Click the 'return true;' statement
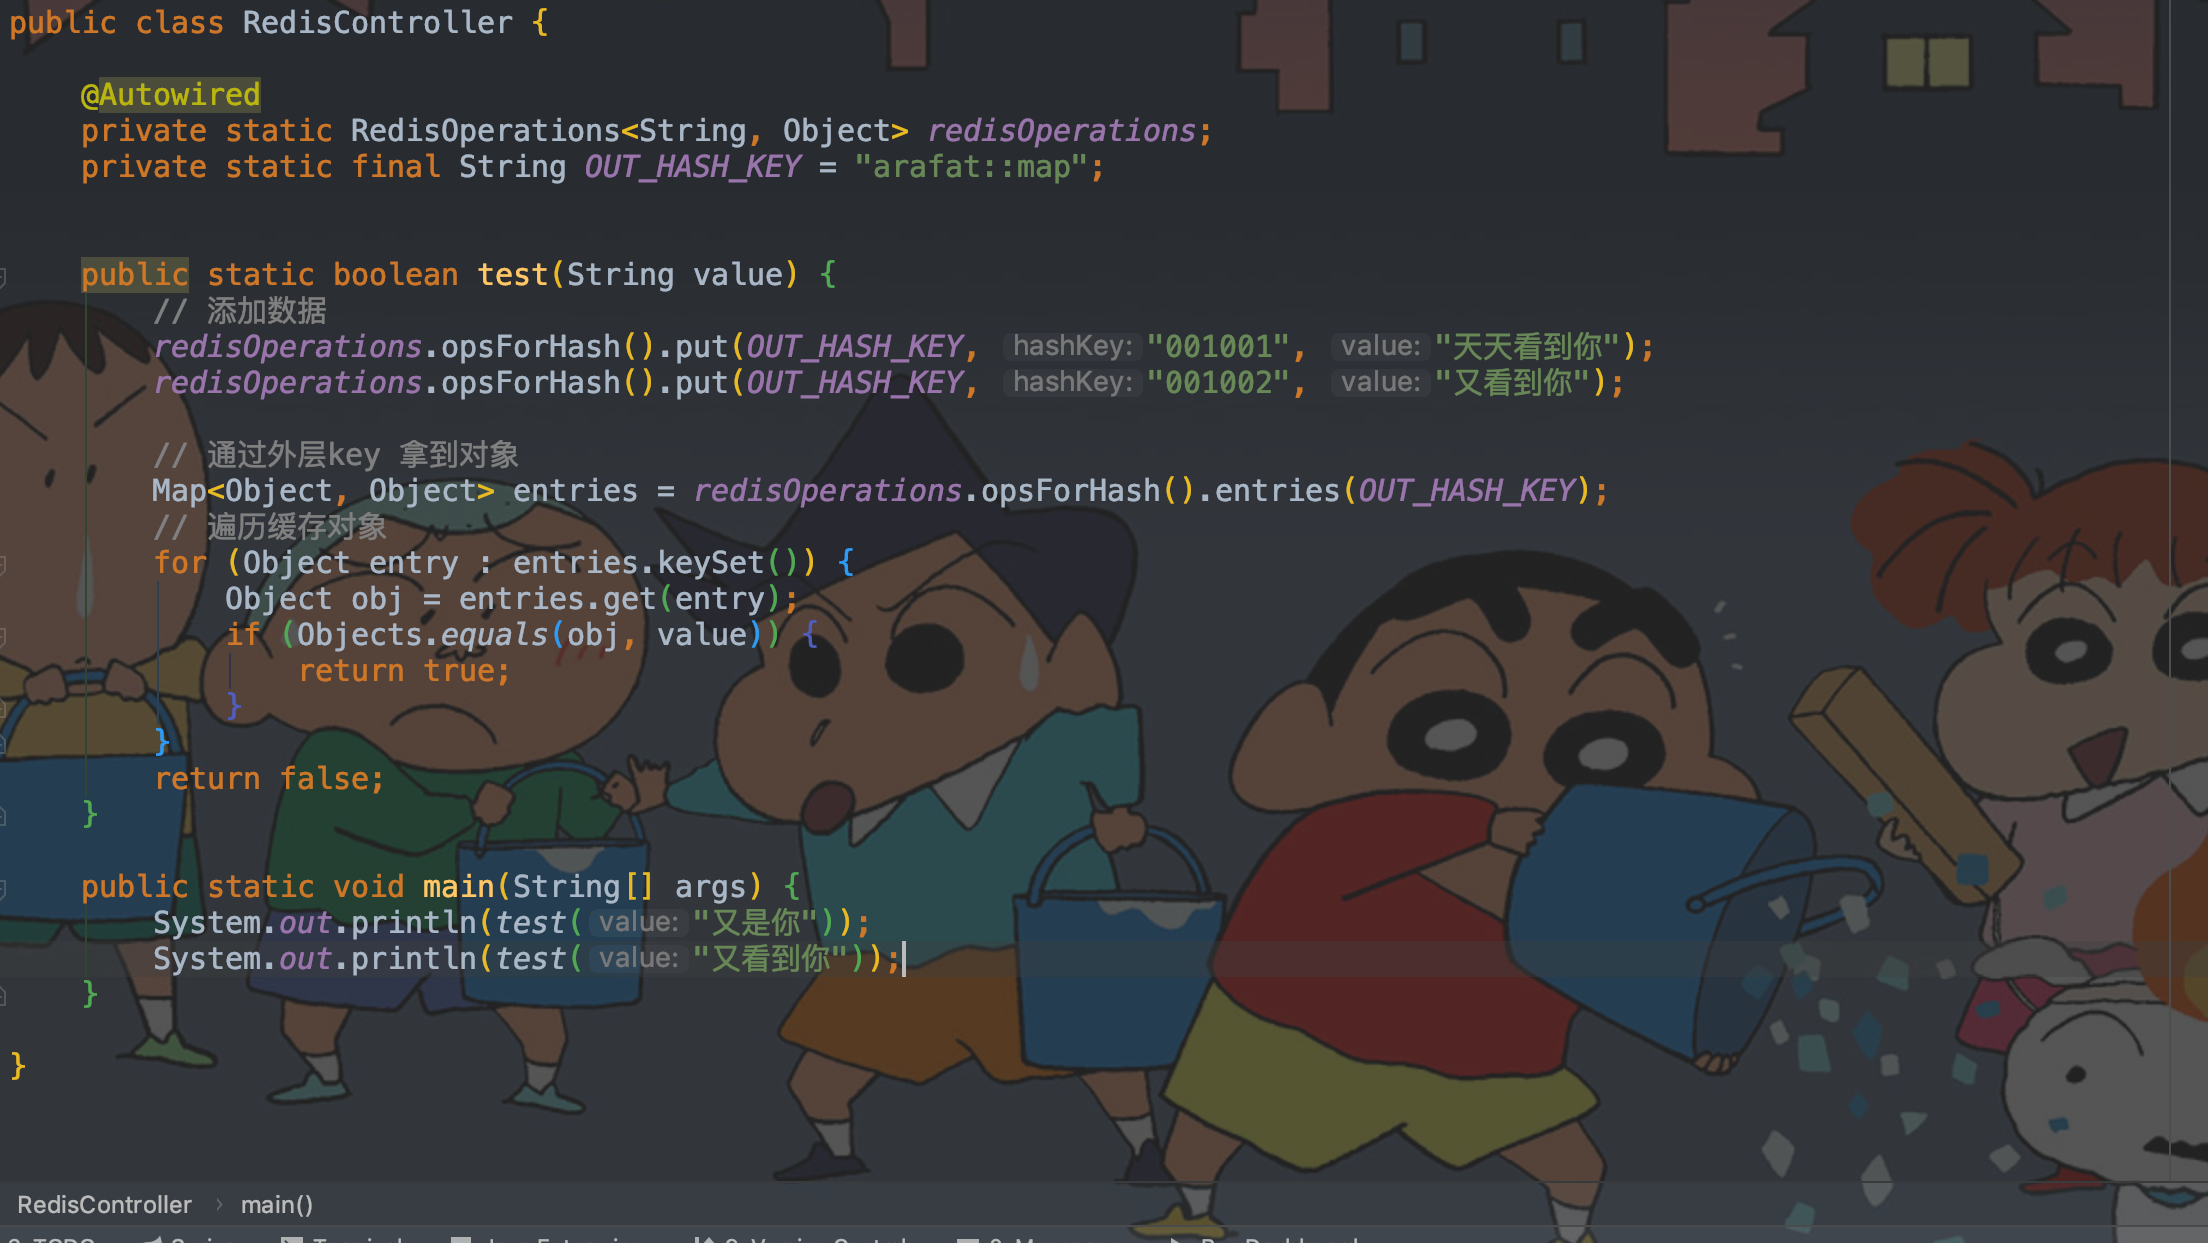Viewport: 2208px width, 1243px height. [404, 670]
